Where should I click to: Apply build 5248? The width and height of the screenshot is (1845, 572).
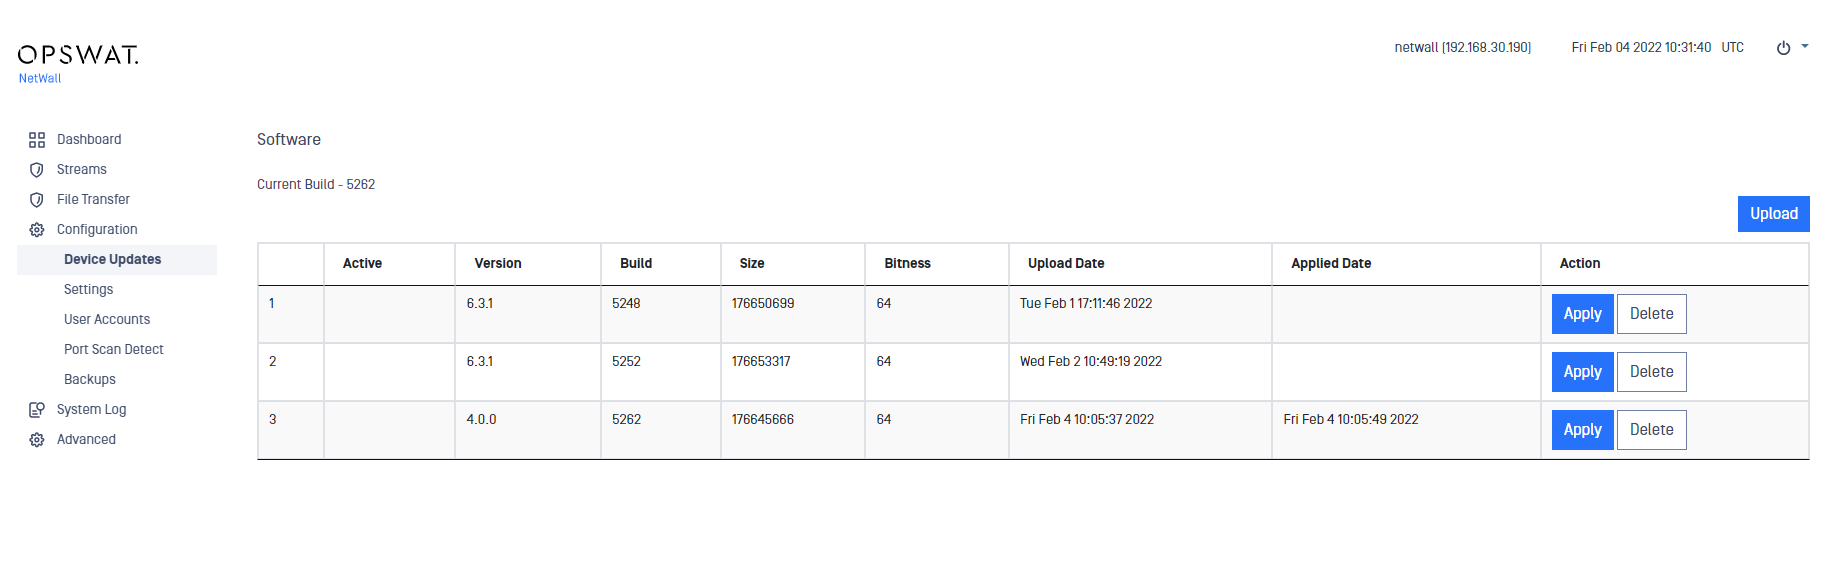1582,314
